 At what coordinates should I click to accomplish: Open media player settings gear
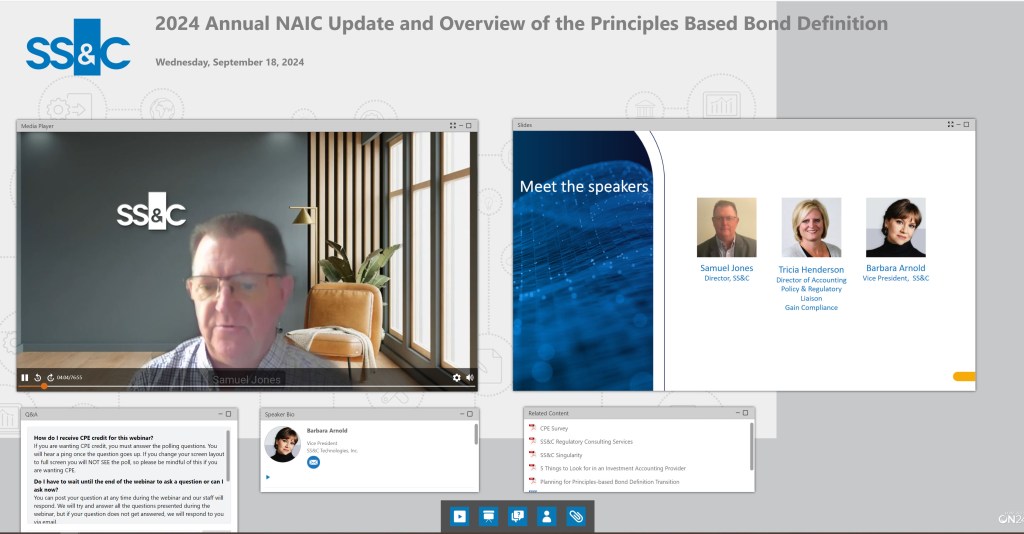[x=457, y=377]
